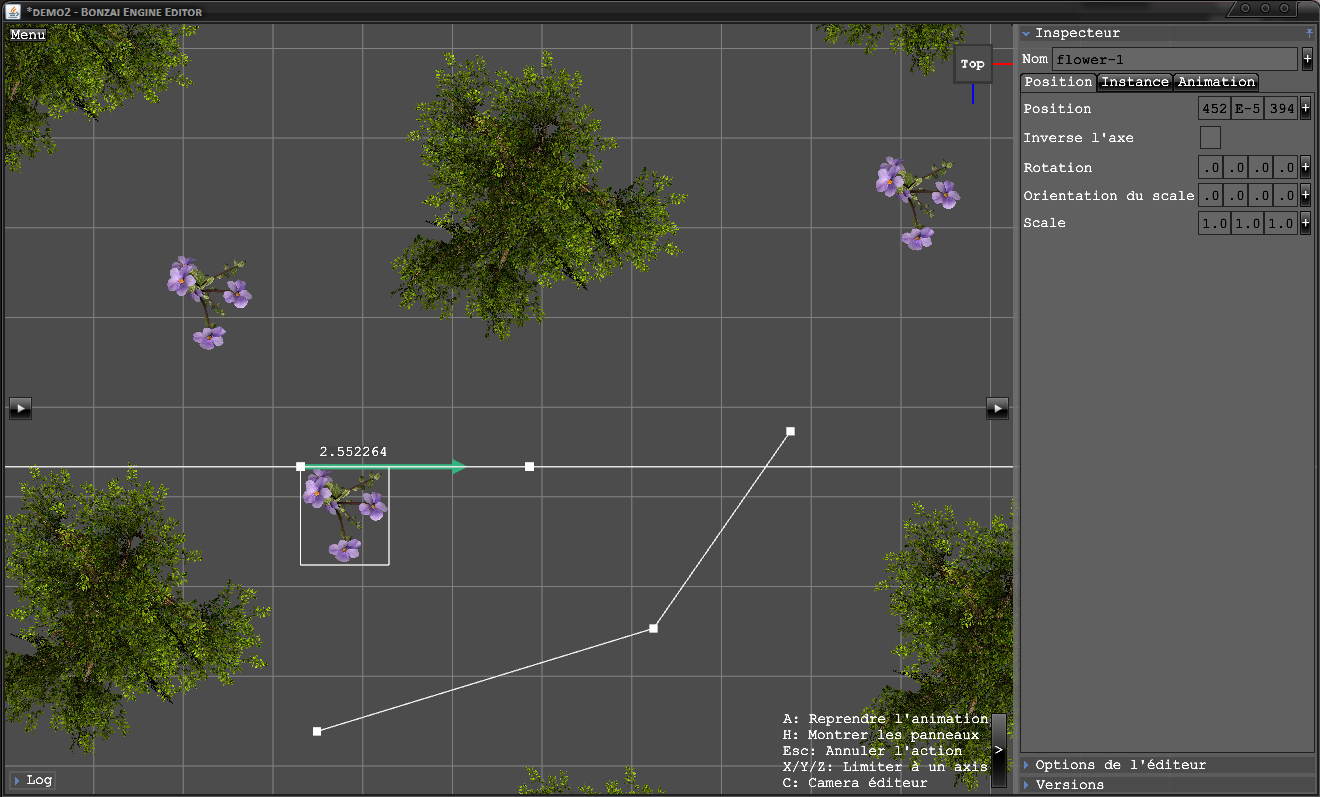Click the plus button beside the Nom field
Viewport: 1320px width, 797px height.
pyautogui.click(x=1307, y=60)
